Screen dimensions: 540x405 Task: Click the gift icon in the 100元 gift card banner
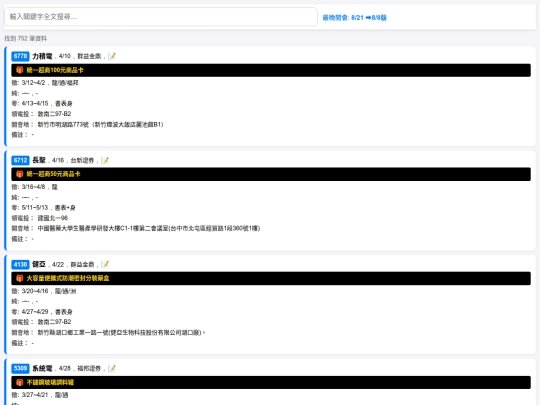pyautogui.click(x=20, y=70)
